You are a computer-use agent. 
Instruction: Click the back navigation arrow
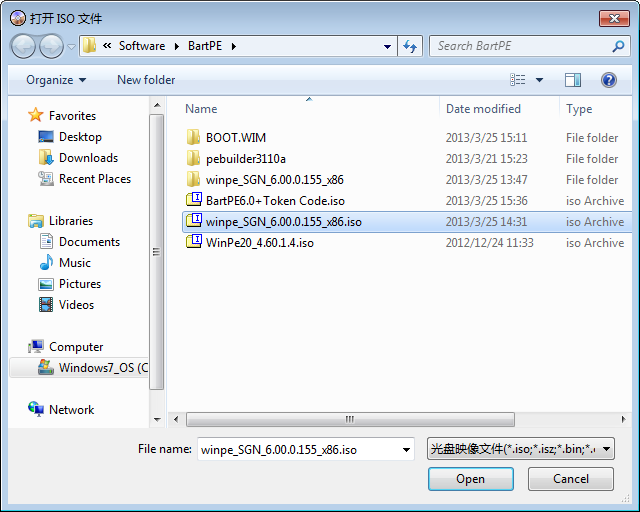coord(24,46)
